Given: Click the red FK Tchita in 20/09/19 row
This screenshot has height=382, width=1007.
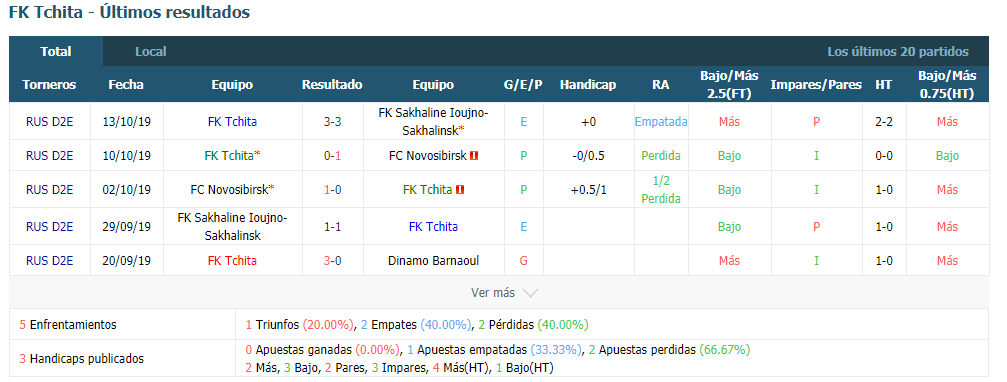Looking at the screenshot, I should point(232,261).
